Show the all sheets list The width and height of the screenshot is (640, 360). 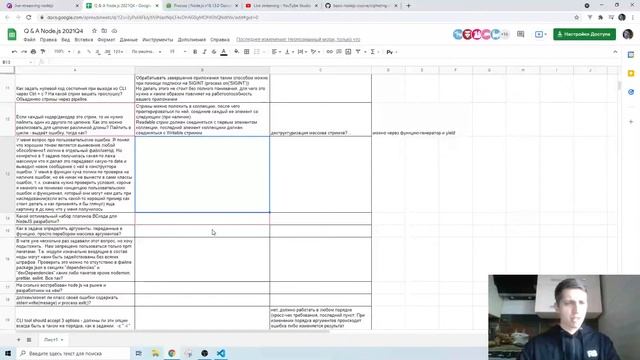29,340
